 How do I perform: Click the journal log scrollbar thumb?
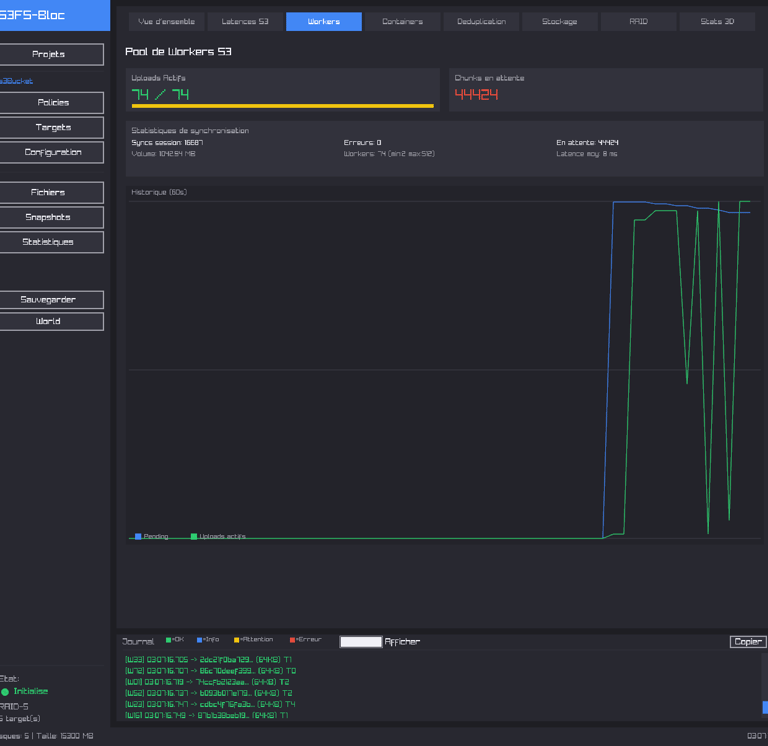tap(765, 707)
